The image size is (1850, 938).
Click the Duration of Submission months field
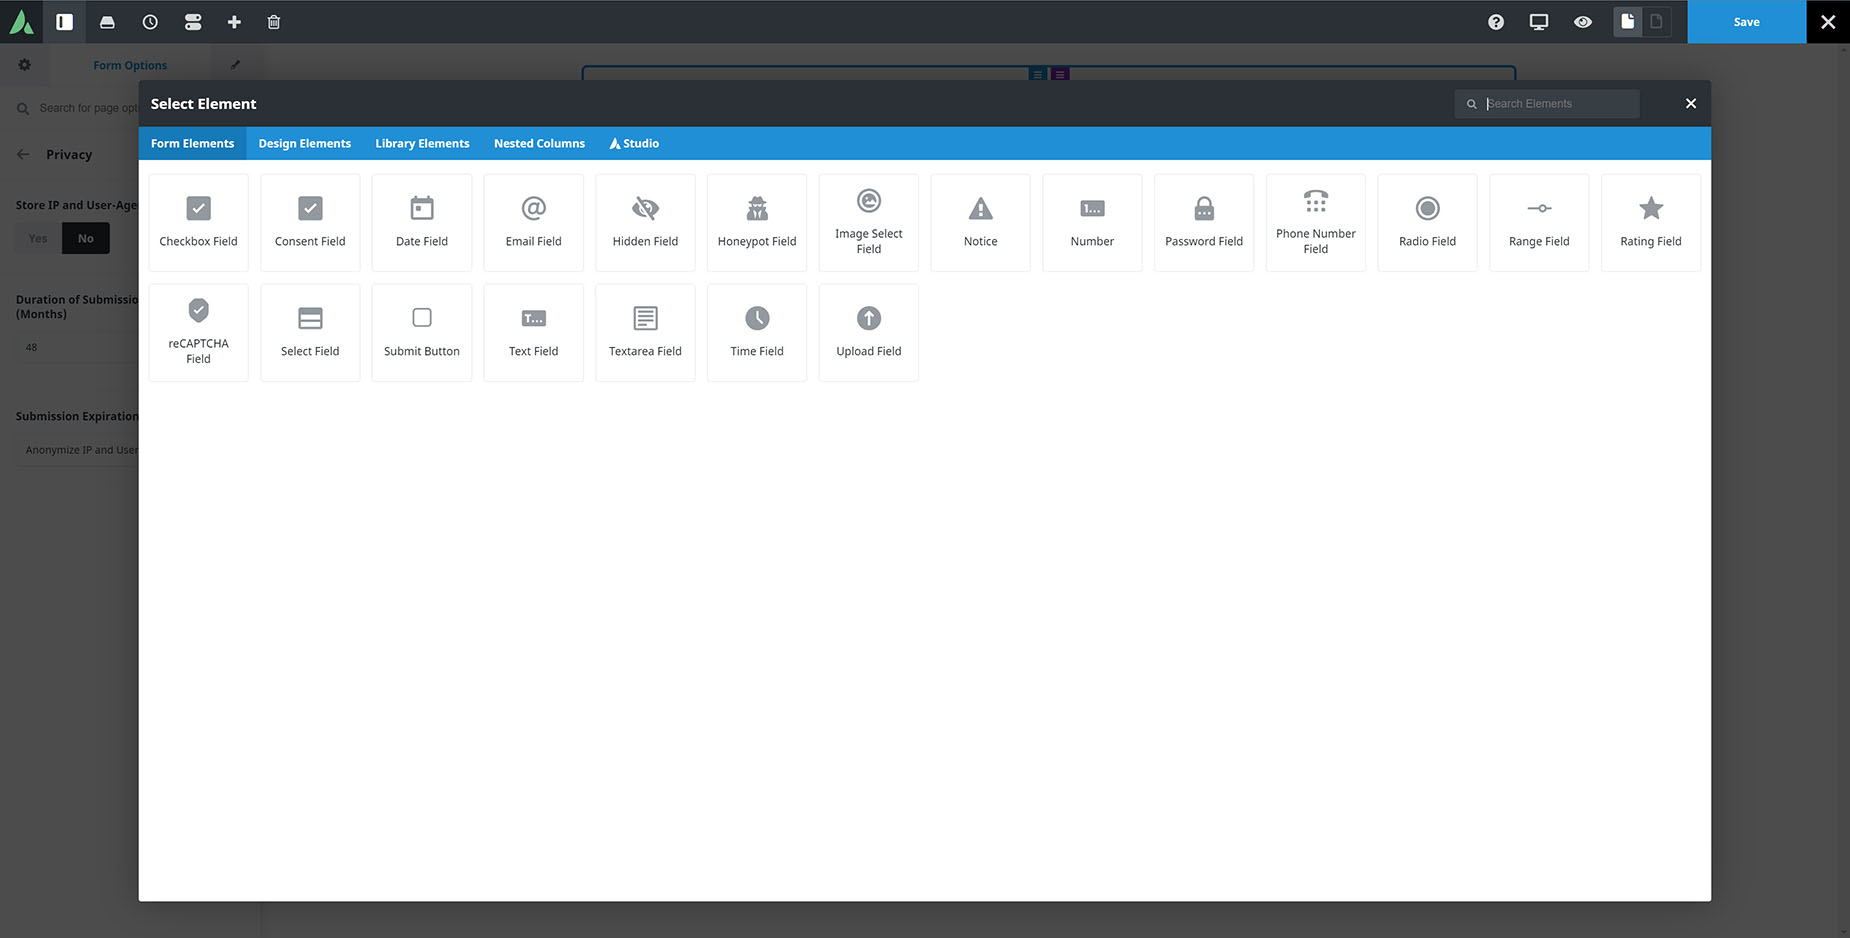pos(77,347)
